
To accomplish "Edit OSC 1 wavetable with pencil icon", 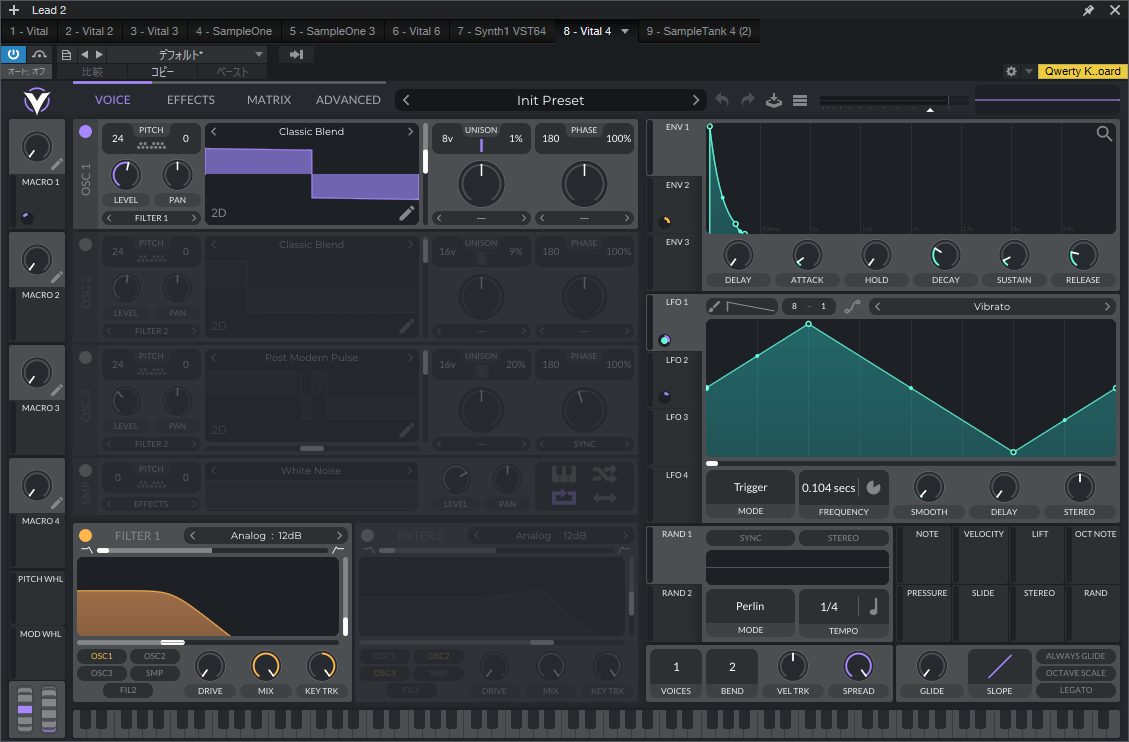I will pos(406,213).
